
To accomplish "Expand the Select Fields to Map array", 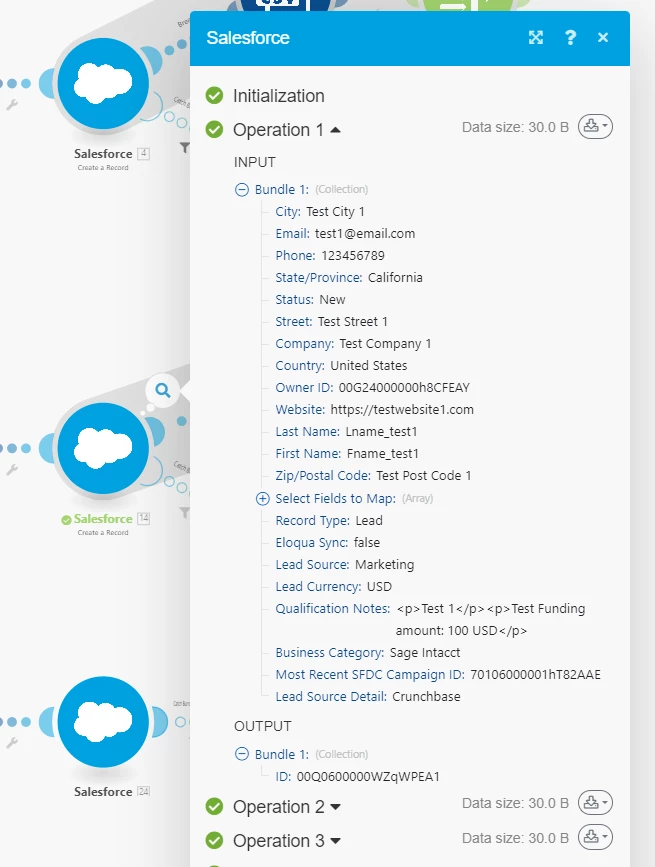I will [263, 499].
